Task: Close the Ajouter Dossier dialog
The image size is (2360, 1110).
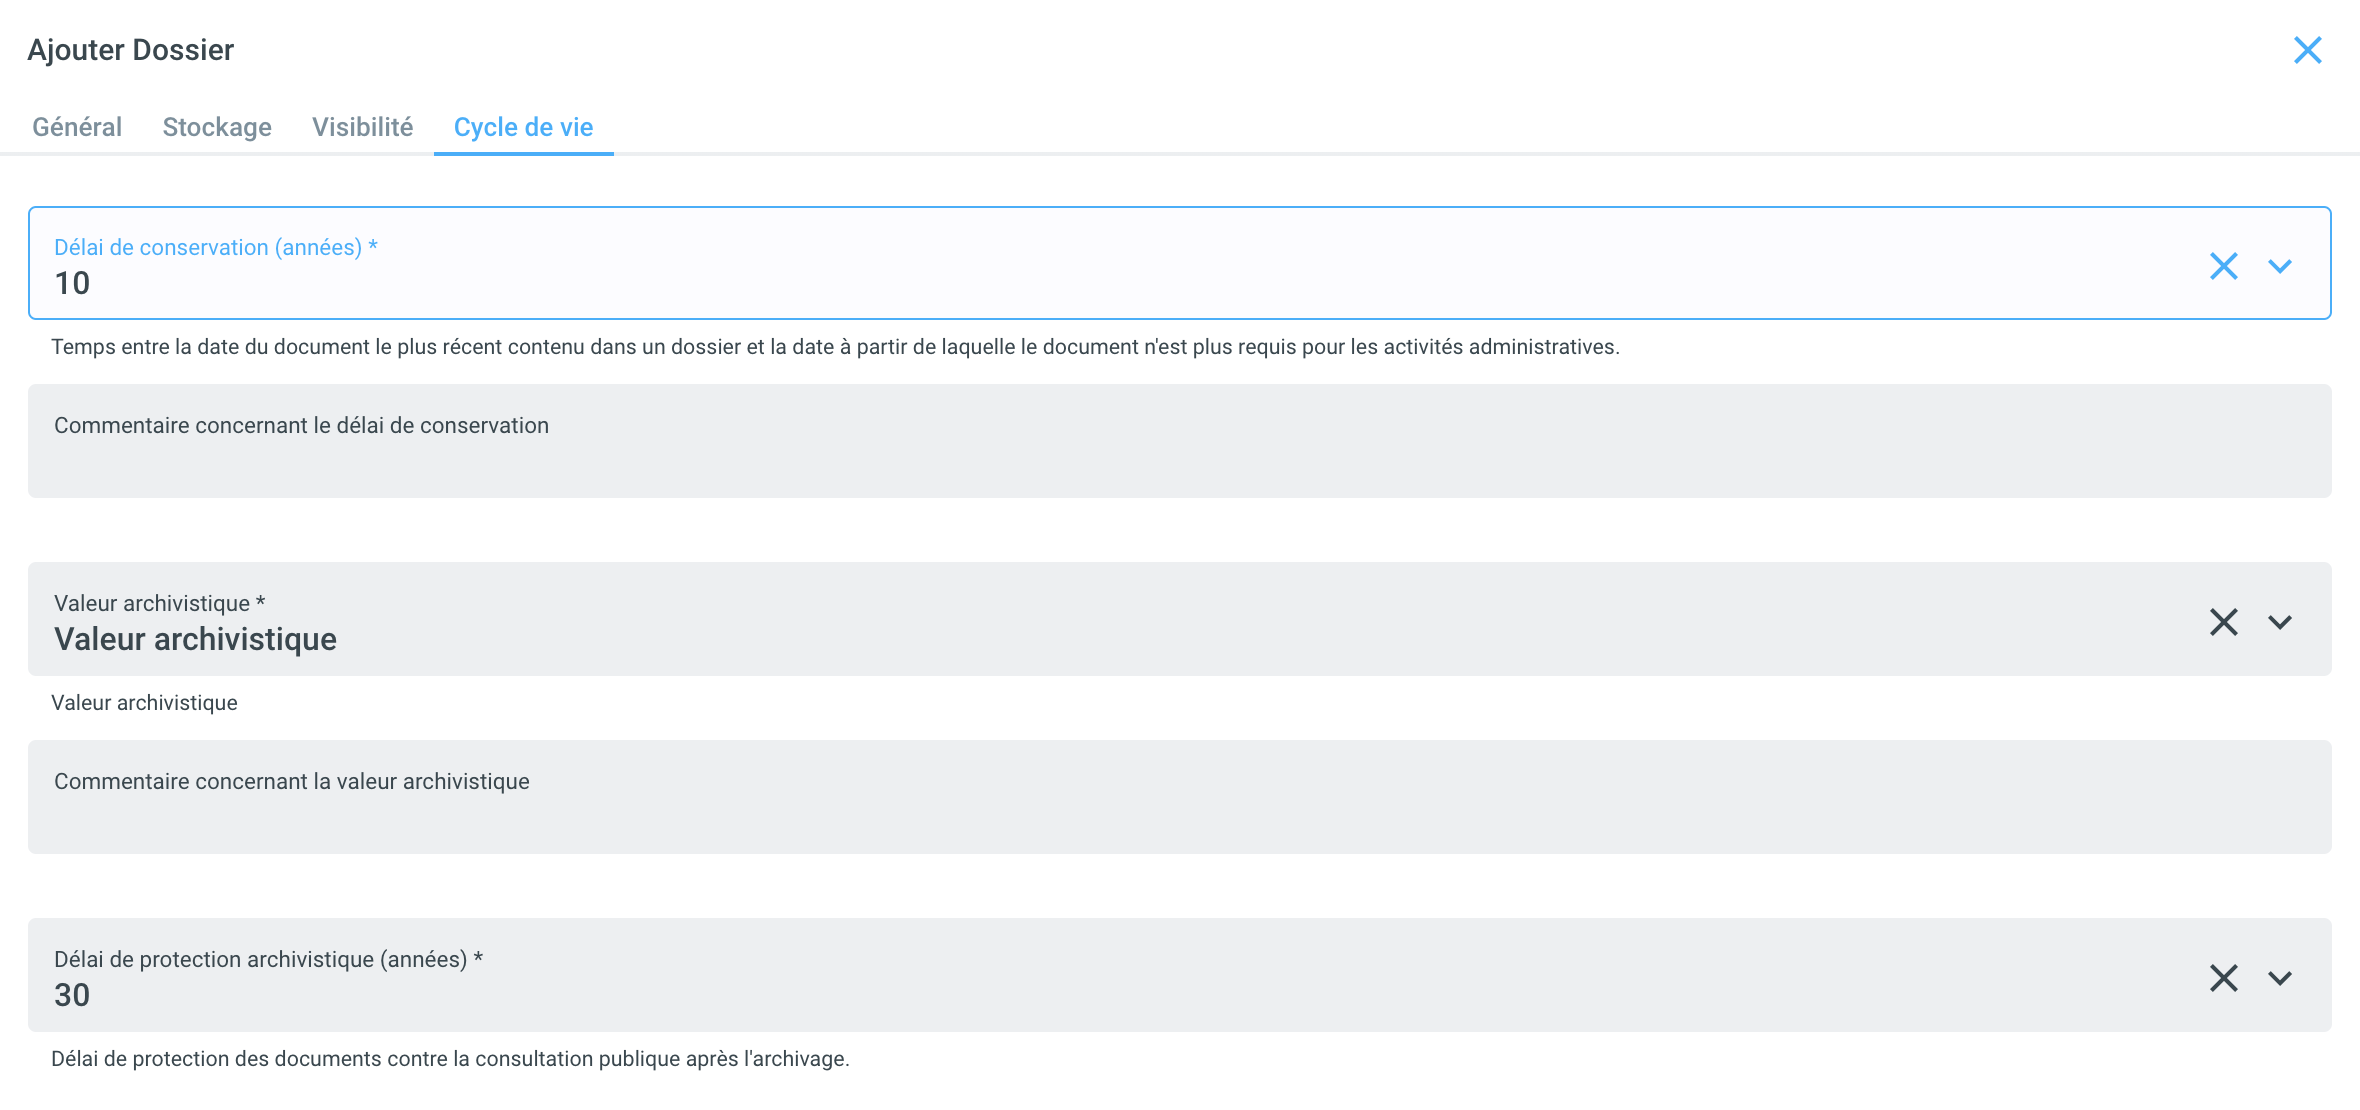Action: pos(2307,50)
